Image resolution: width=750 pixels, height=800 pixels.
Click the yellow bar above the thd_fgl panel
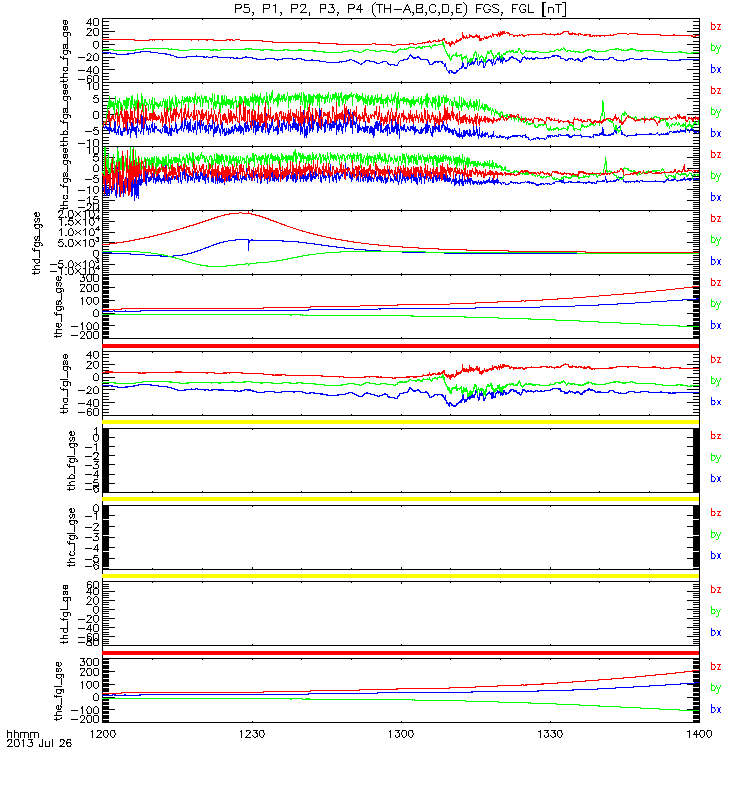401,576
